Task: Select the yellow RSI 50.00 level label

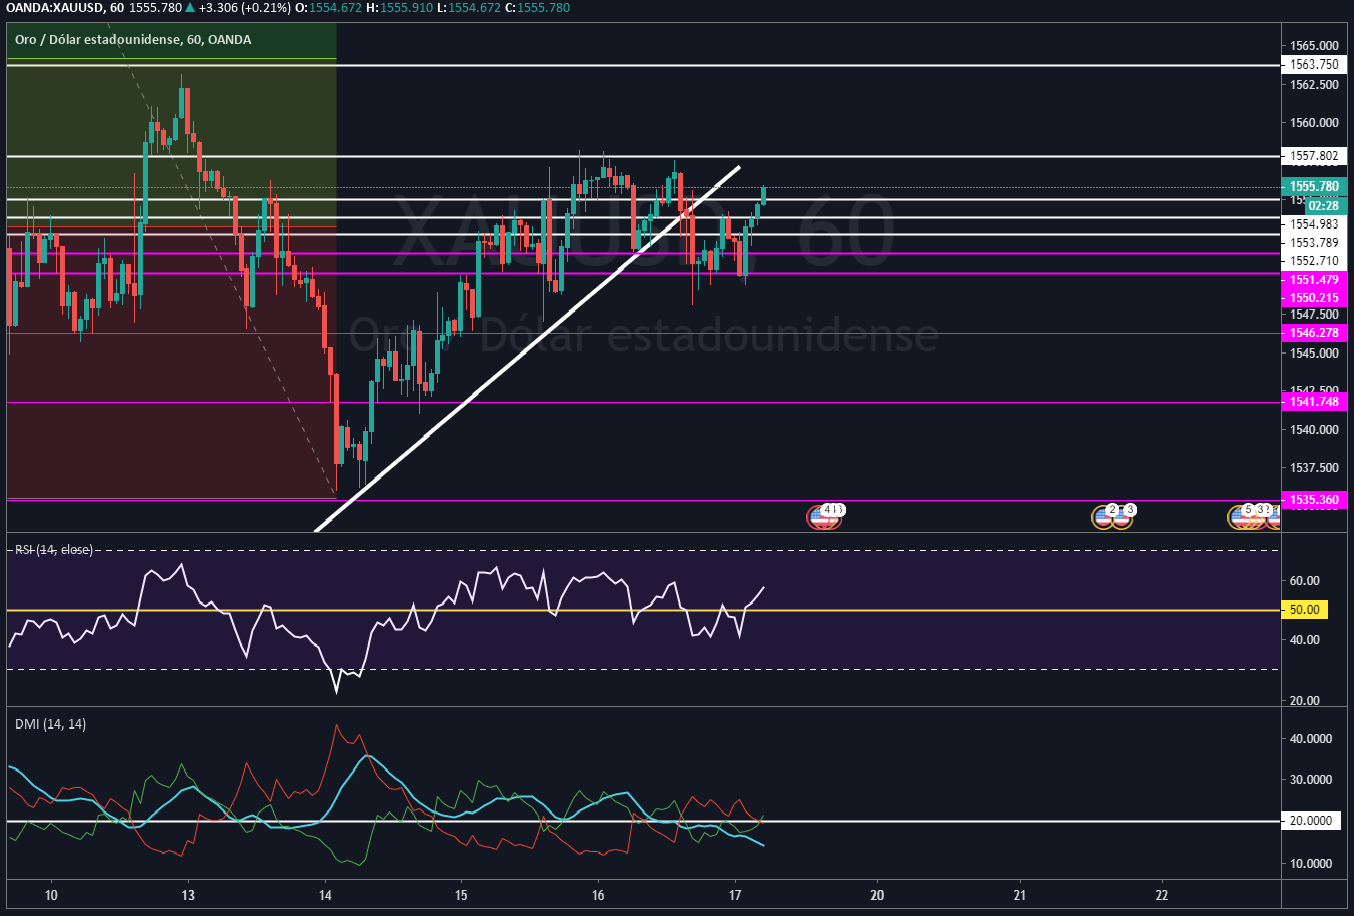Action: [1304, 610]
